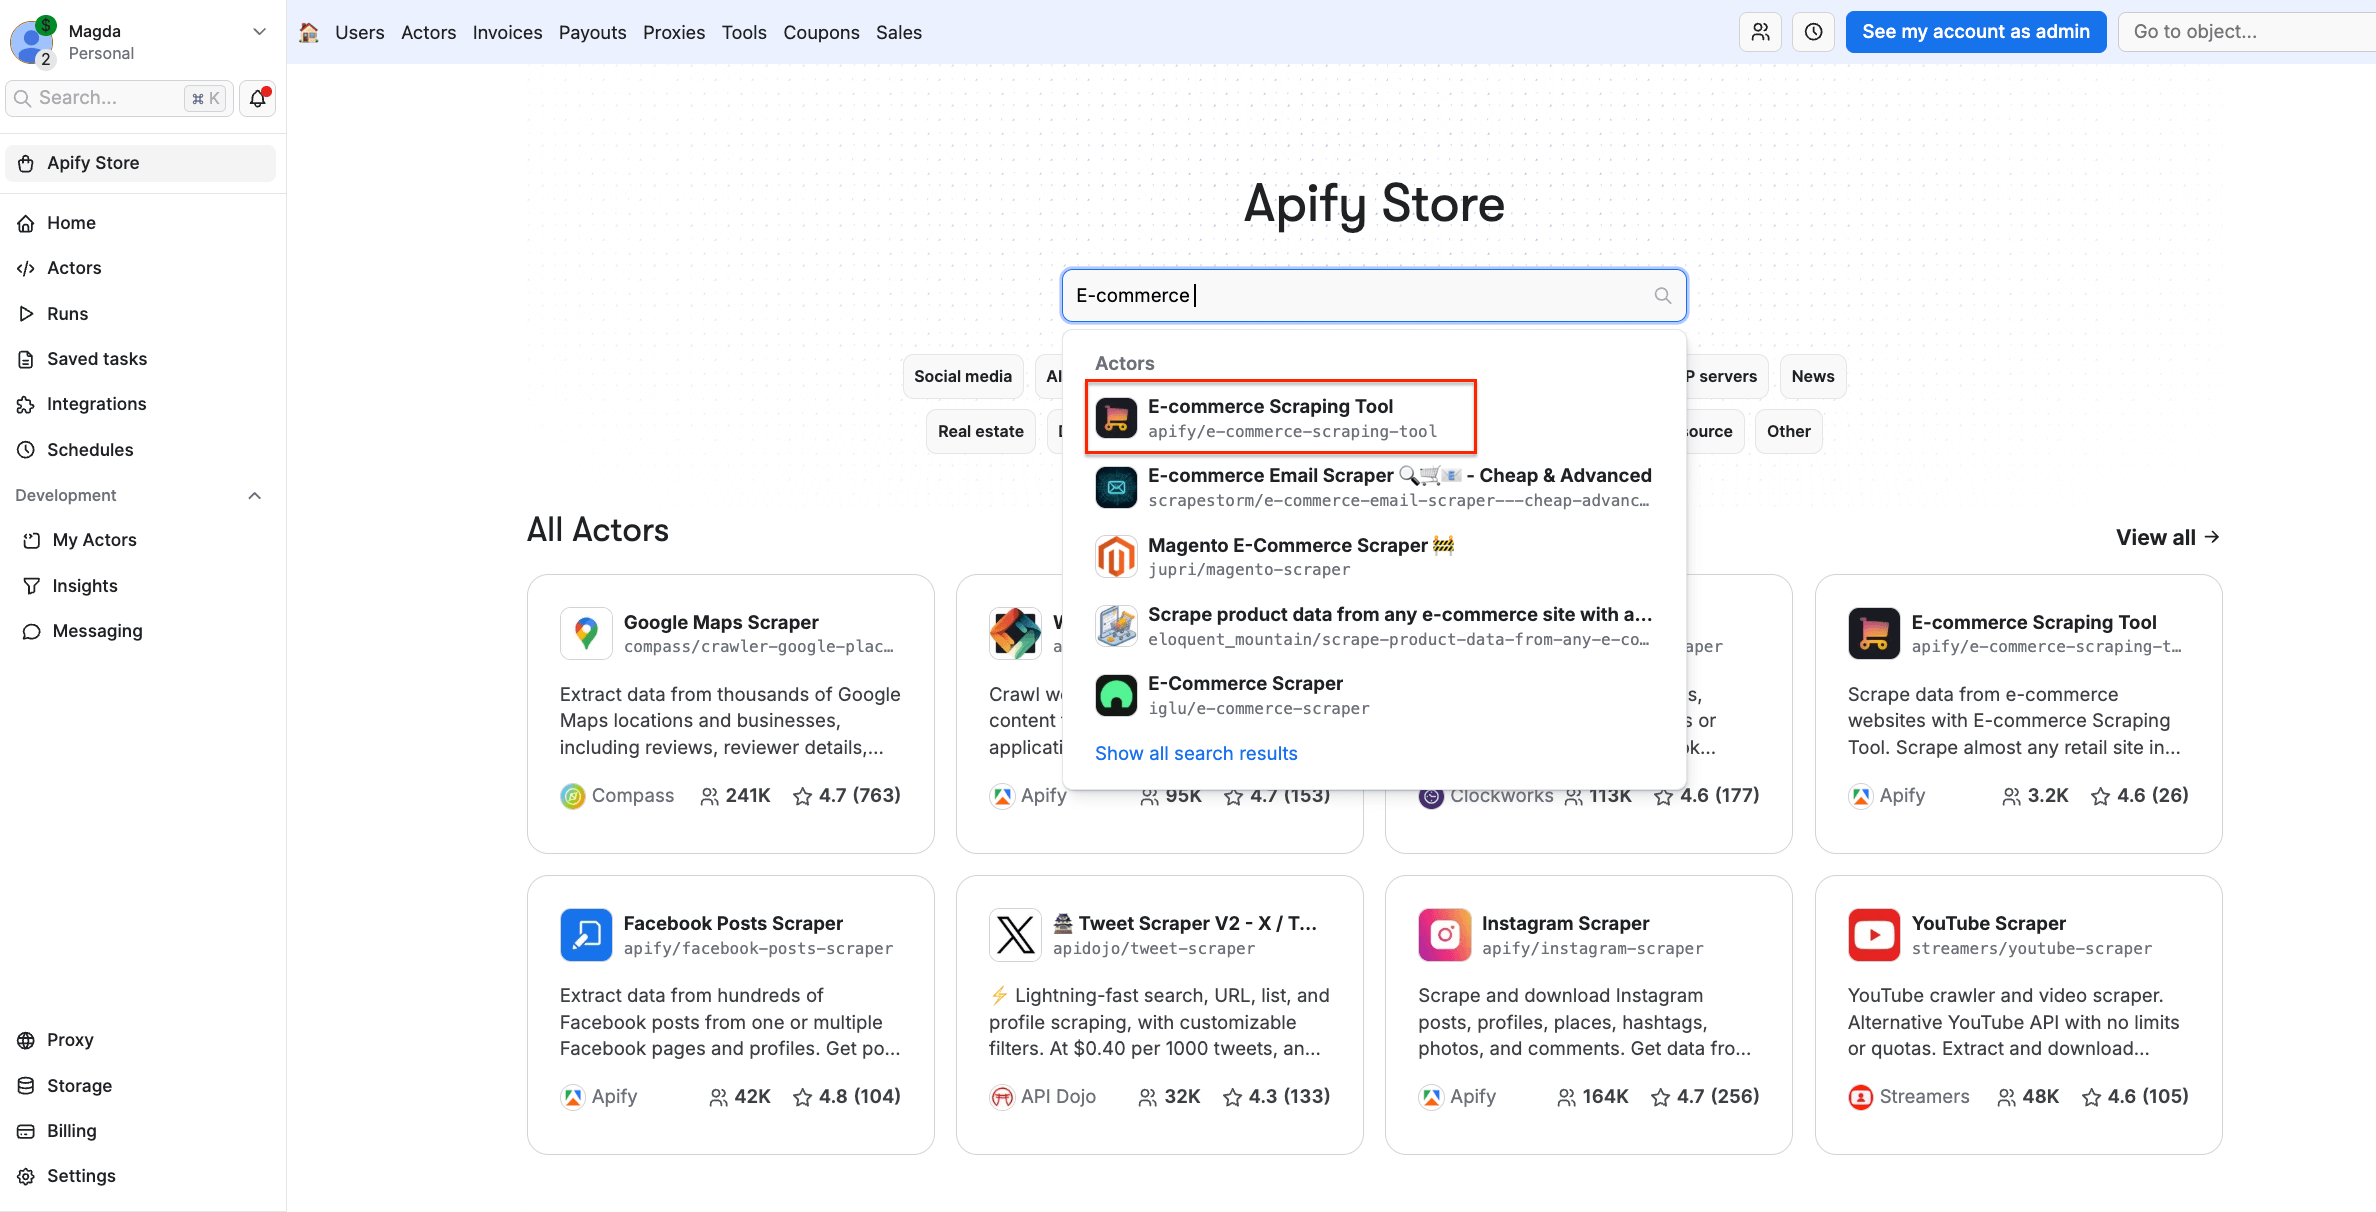Open the Schedules section in sidebar
The image size is (2376, 1212).
click(90, 449)
